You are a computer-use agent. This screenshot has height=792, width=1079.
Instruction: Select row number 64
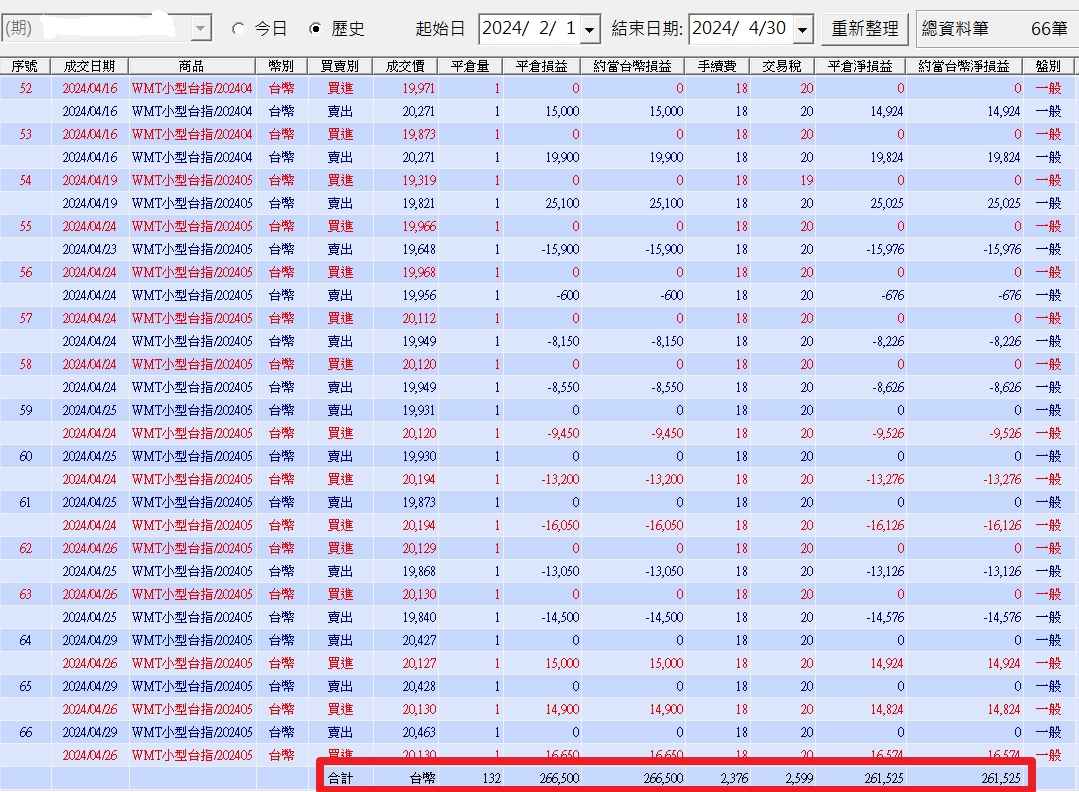tap(25, 641)
